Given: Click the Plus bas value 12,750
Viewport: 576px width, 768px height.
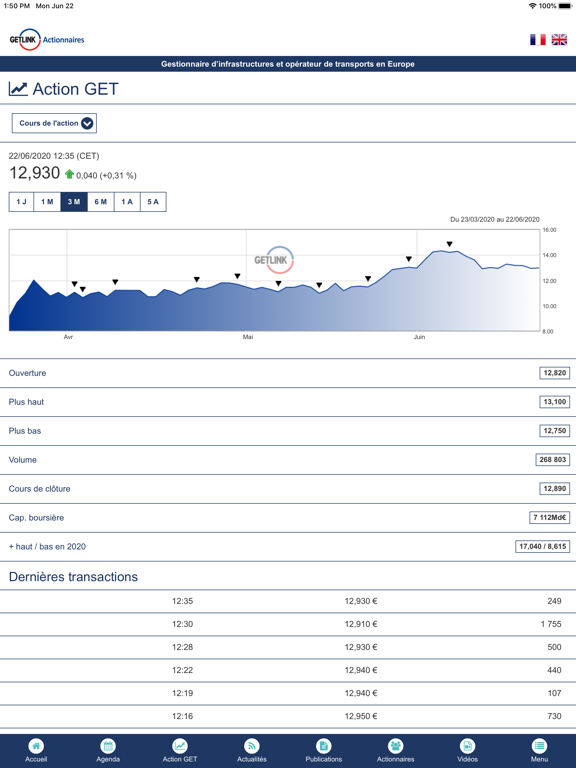Looking at the screenshot, I should (554, 431).
